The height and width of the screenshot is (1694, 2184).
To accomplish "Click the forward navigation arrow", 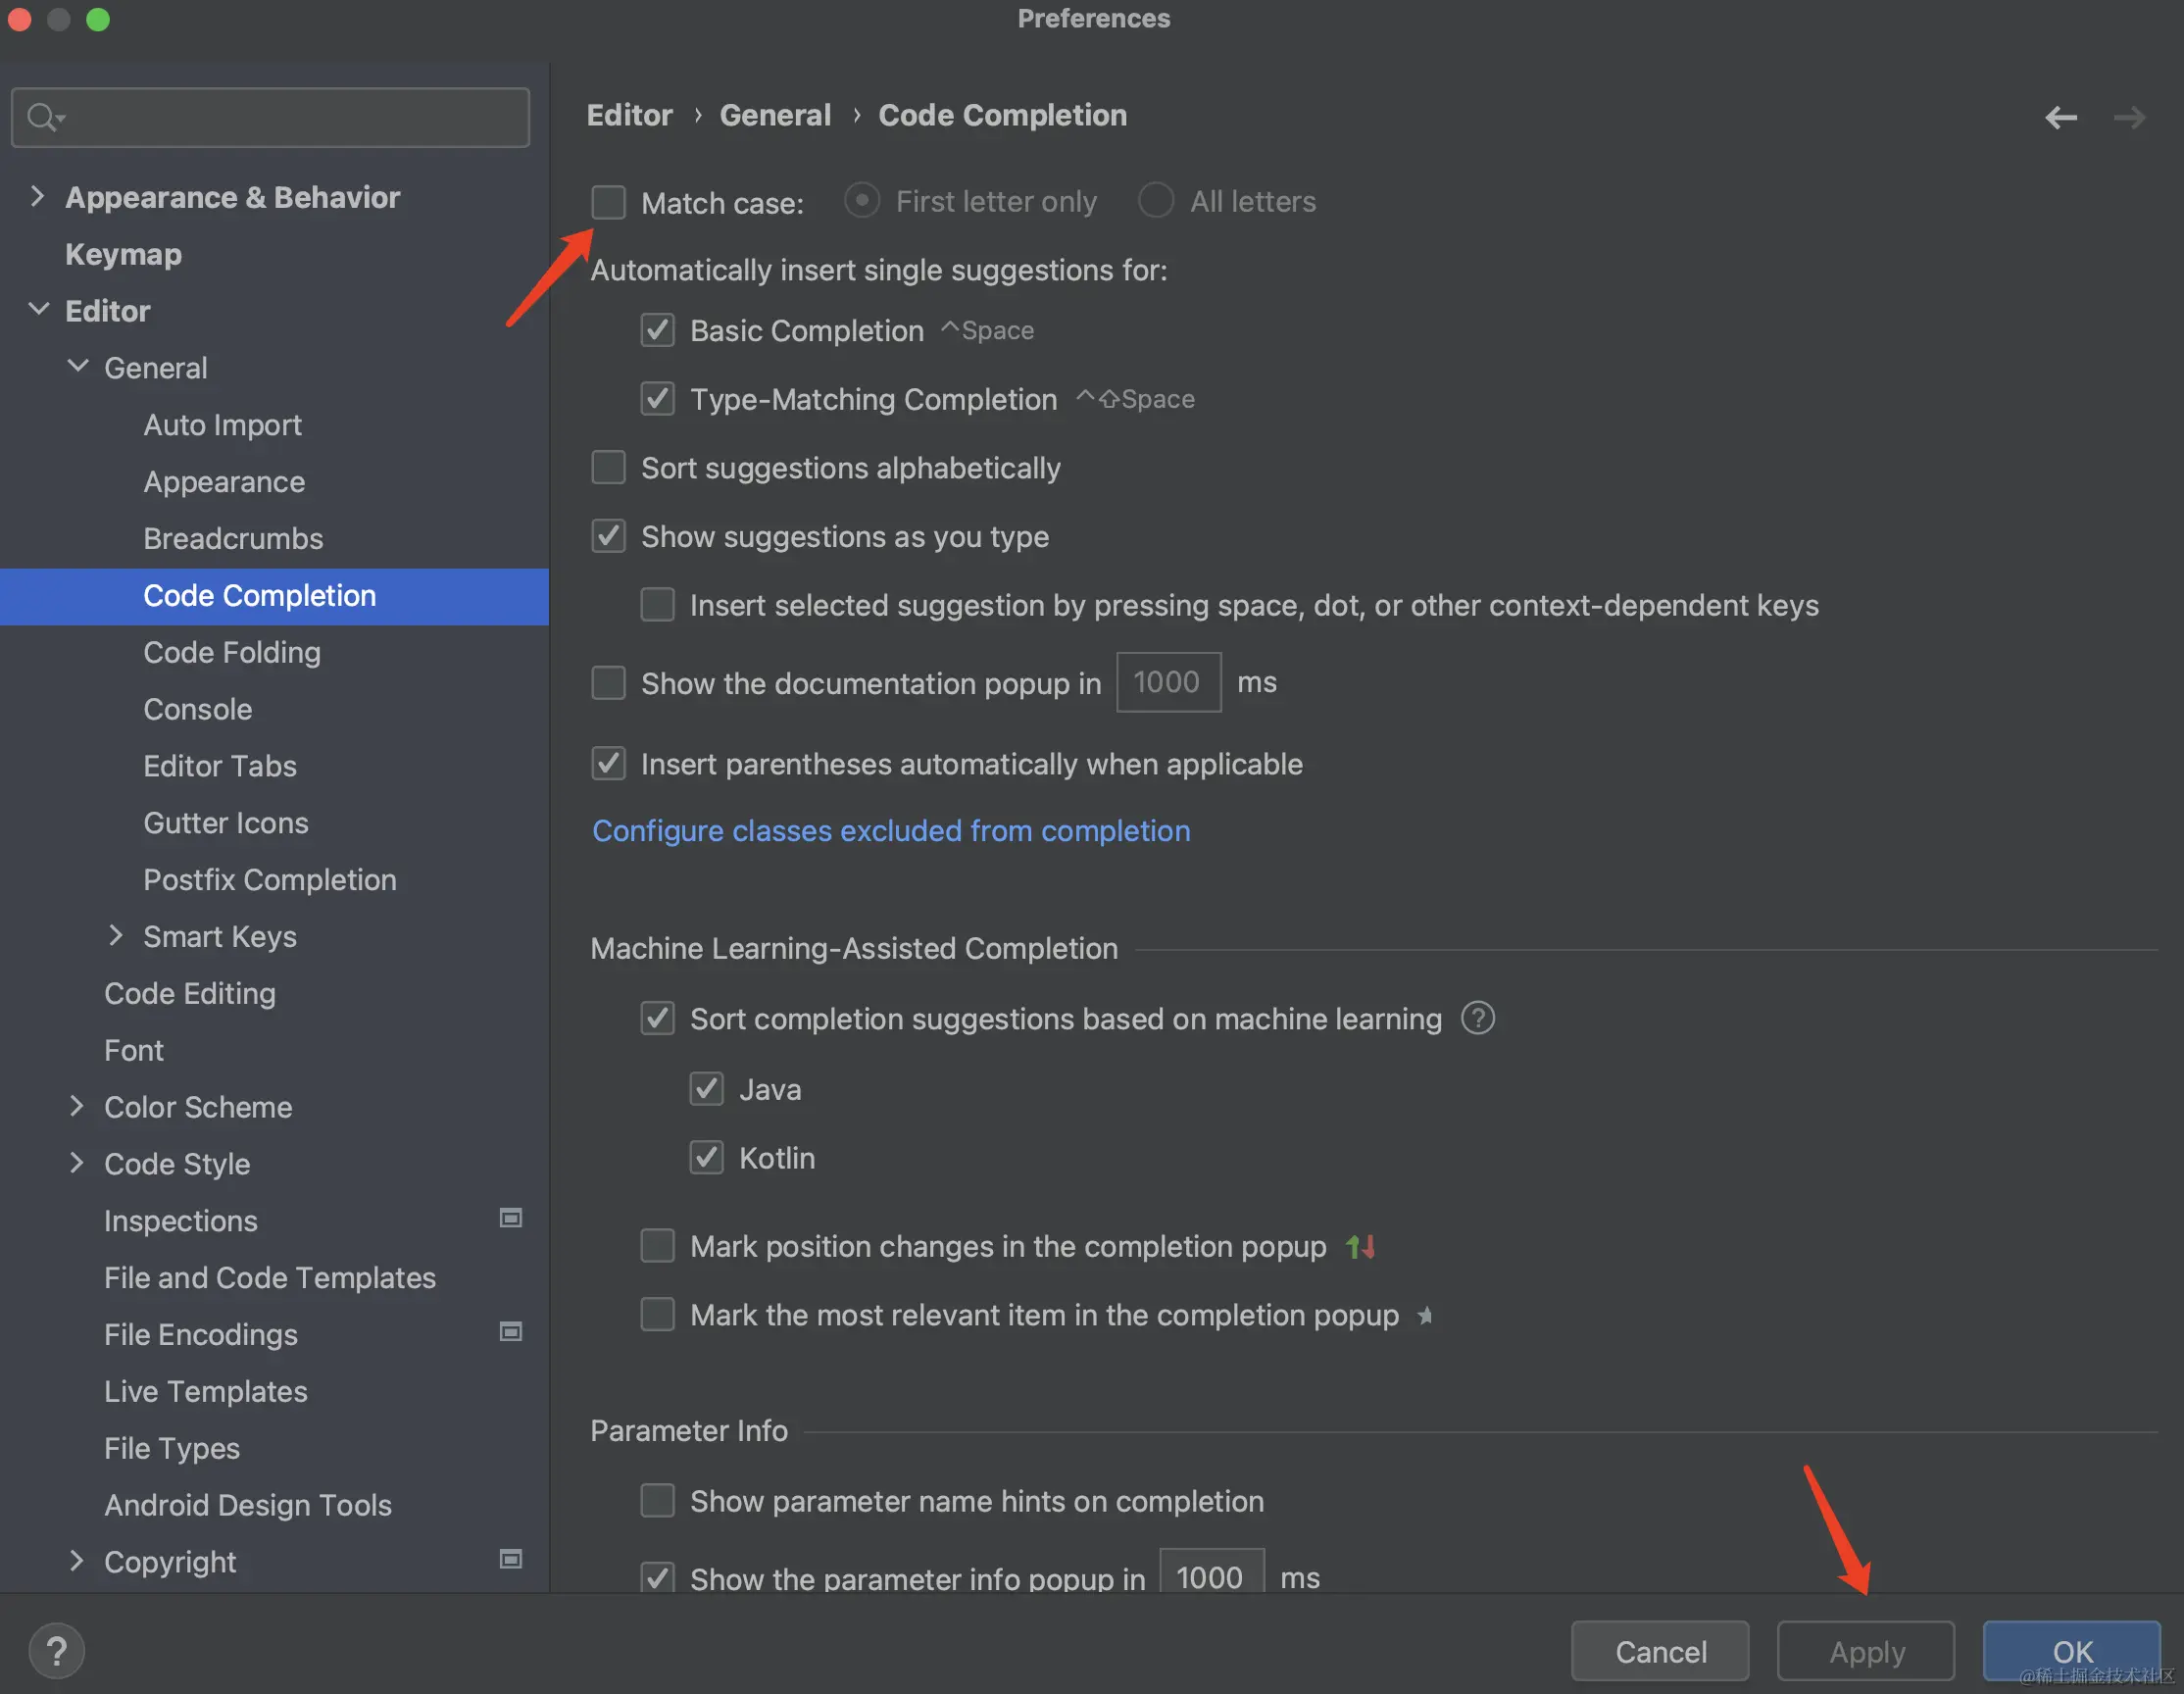I will (x=2128, y=117).
